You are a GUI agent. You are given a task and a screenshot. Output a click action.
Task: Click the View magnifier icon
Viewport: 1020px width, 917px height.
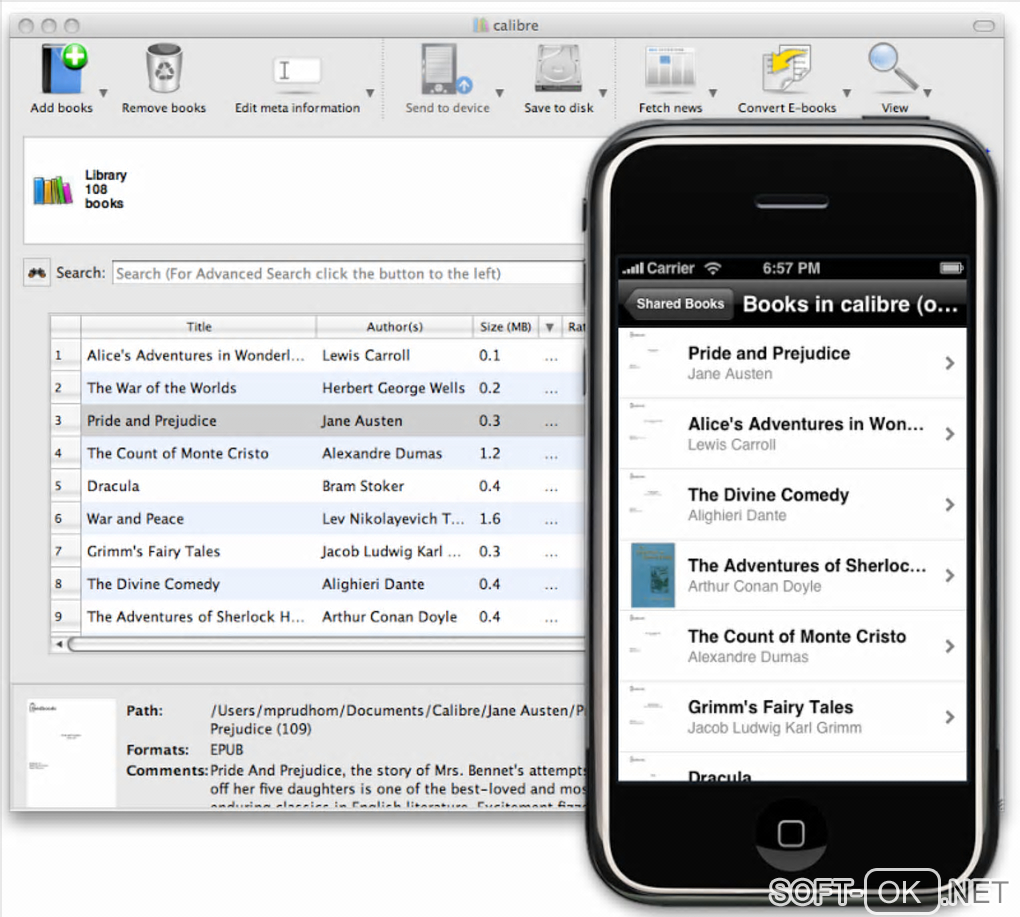click(x=892, y=67)
